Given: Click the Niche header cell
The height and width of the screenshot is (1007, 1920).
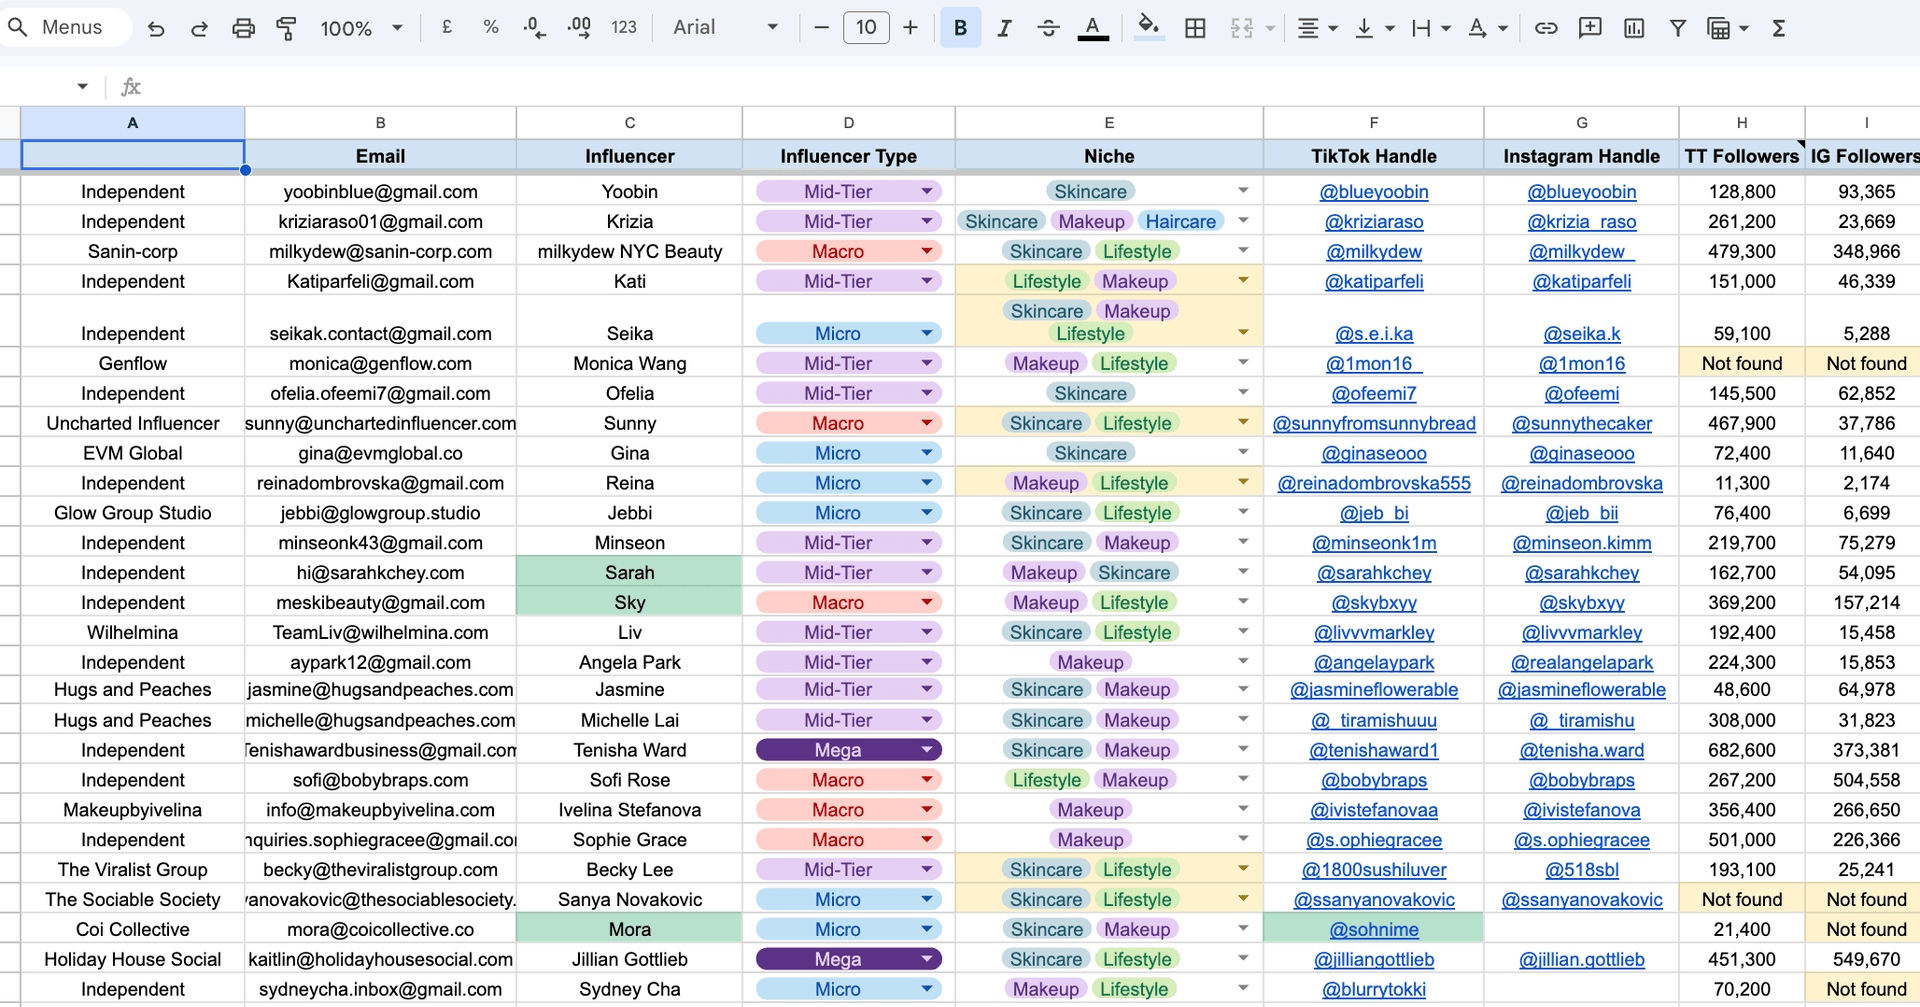Looking at the screenshot, I should click(x=1109, y=156).
